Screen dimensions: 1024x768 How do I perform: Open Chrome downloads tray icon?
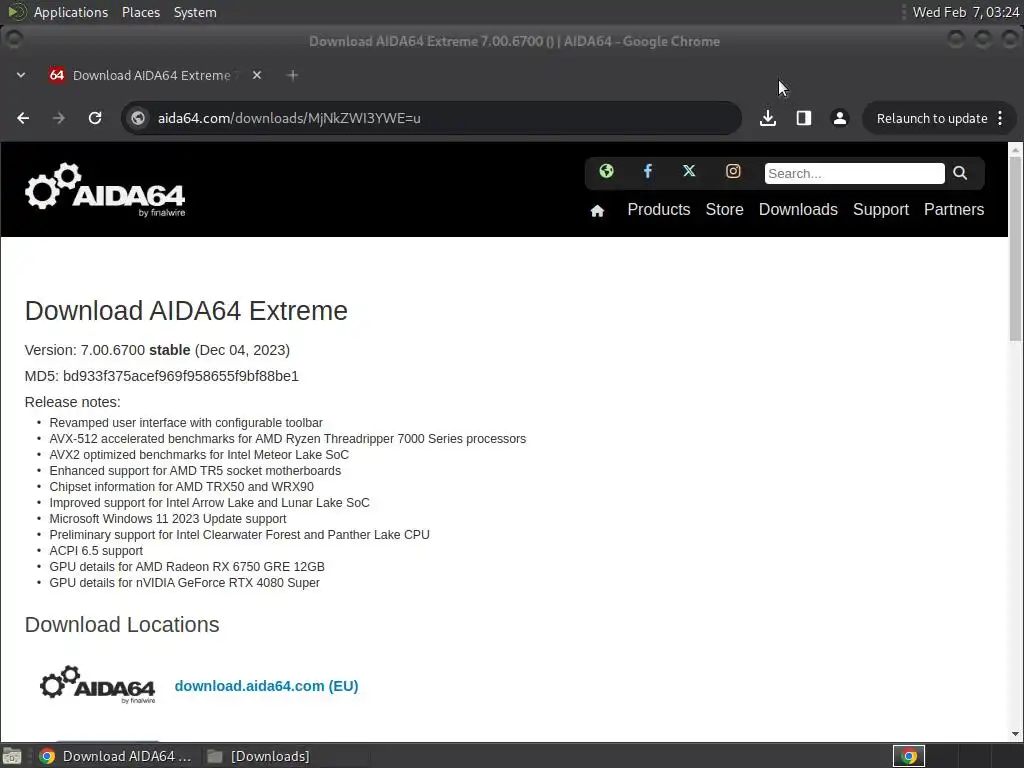point(768,118)
